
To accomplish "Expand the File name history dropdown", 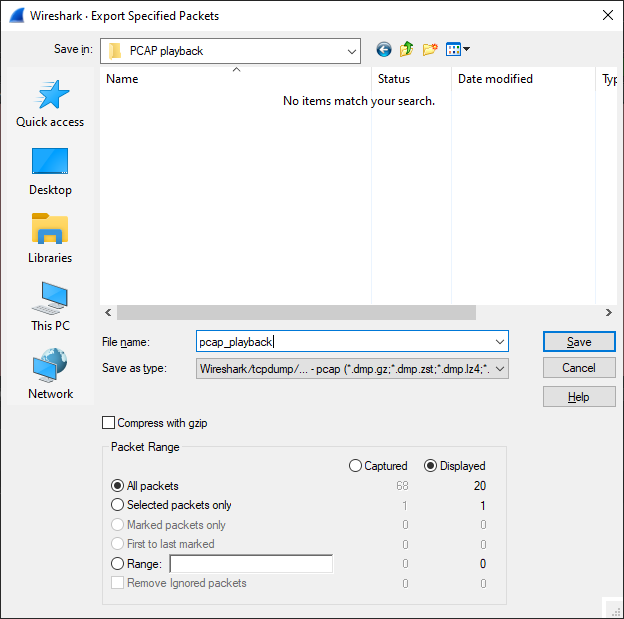I will pyautogui.click(x=499, y=342).
